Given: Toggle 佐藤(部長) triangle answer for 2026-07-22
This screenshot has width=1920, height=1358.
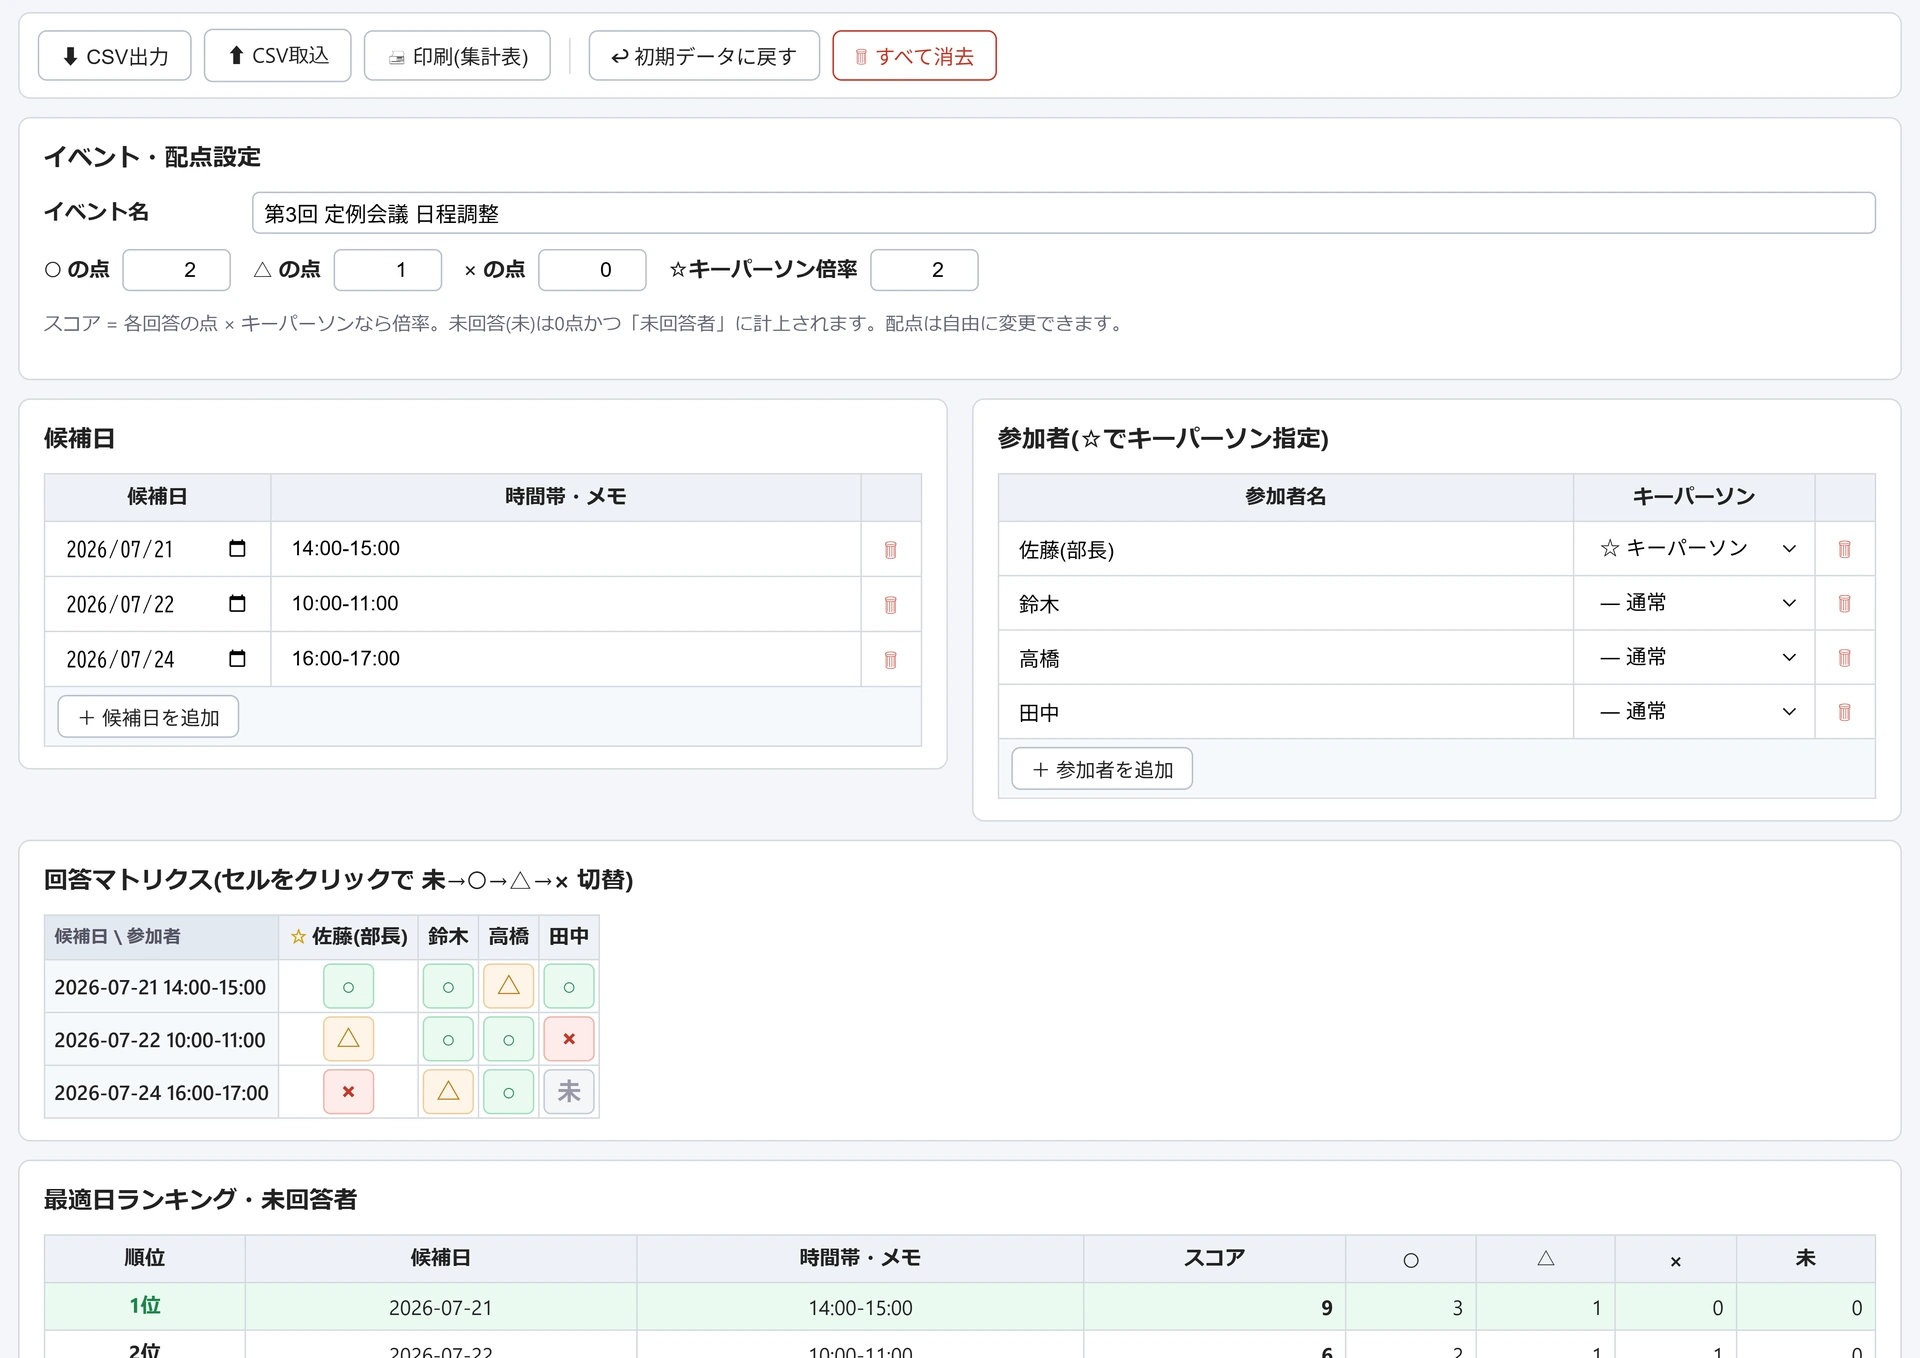Looking at the screenshot, I should pos(348,1039).
